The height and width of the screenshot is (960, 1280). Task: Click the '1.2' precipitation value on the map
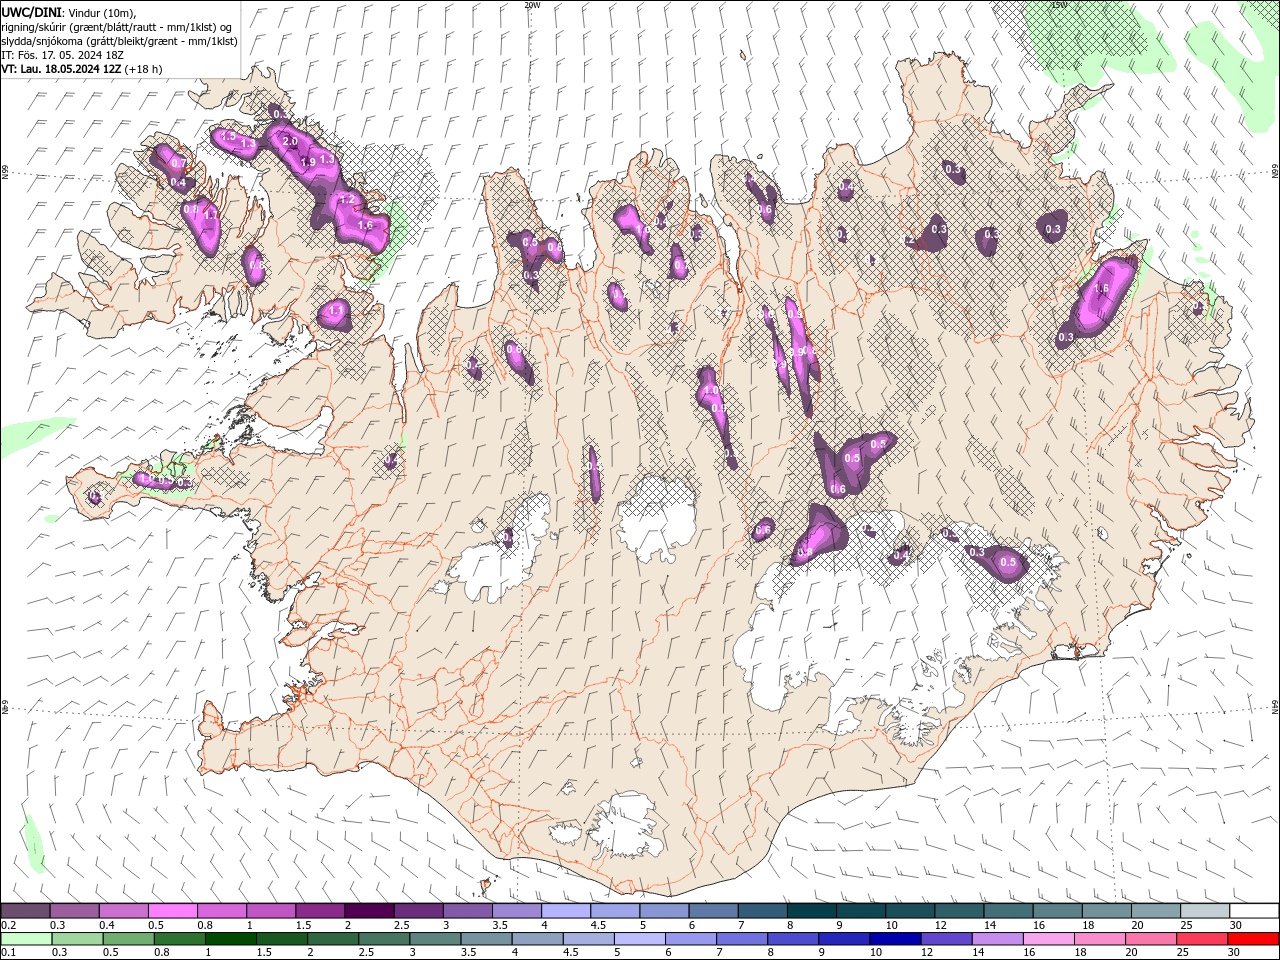tap(348, 200)
